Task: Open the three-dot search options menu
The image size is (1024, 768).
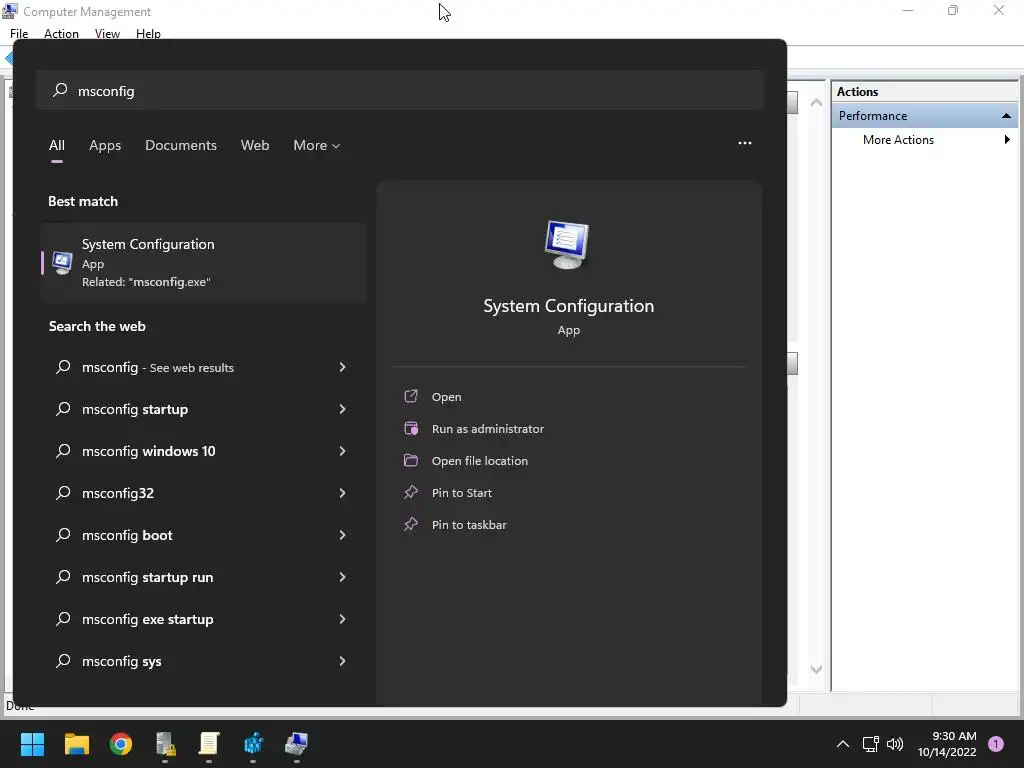Action: tap(744, 143)
